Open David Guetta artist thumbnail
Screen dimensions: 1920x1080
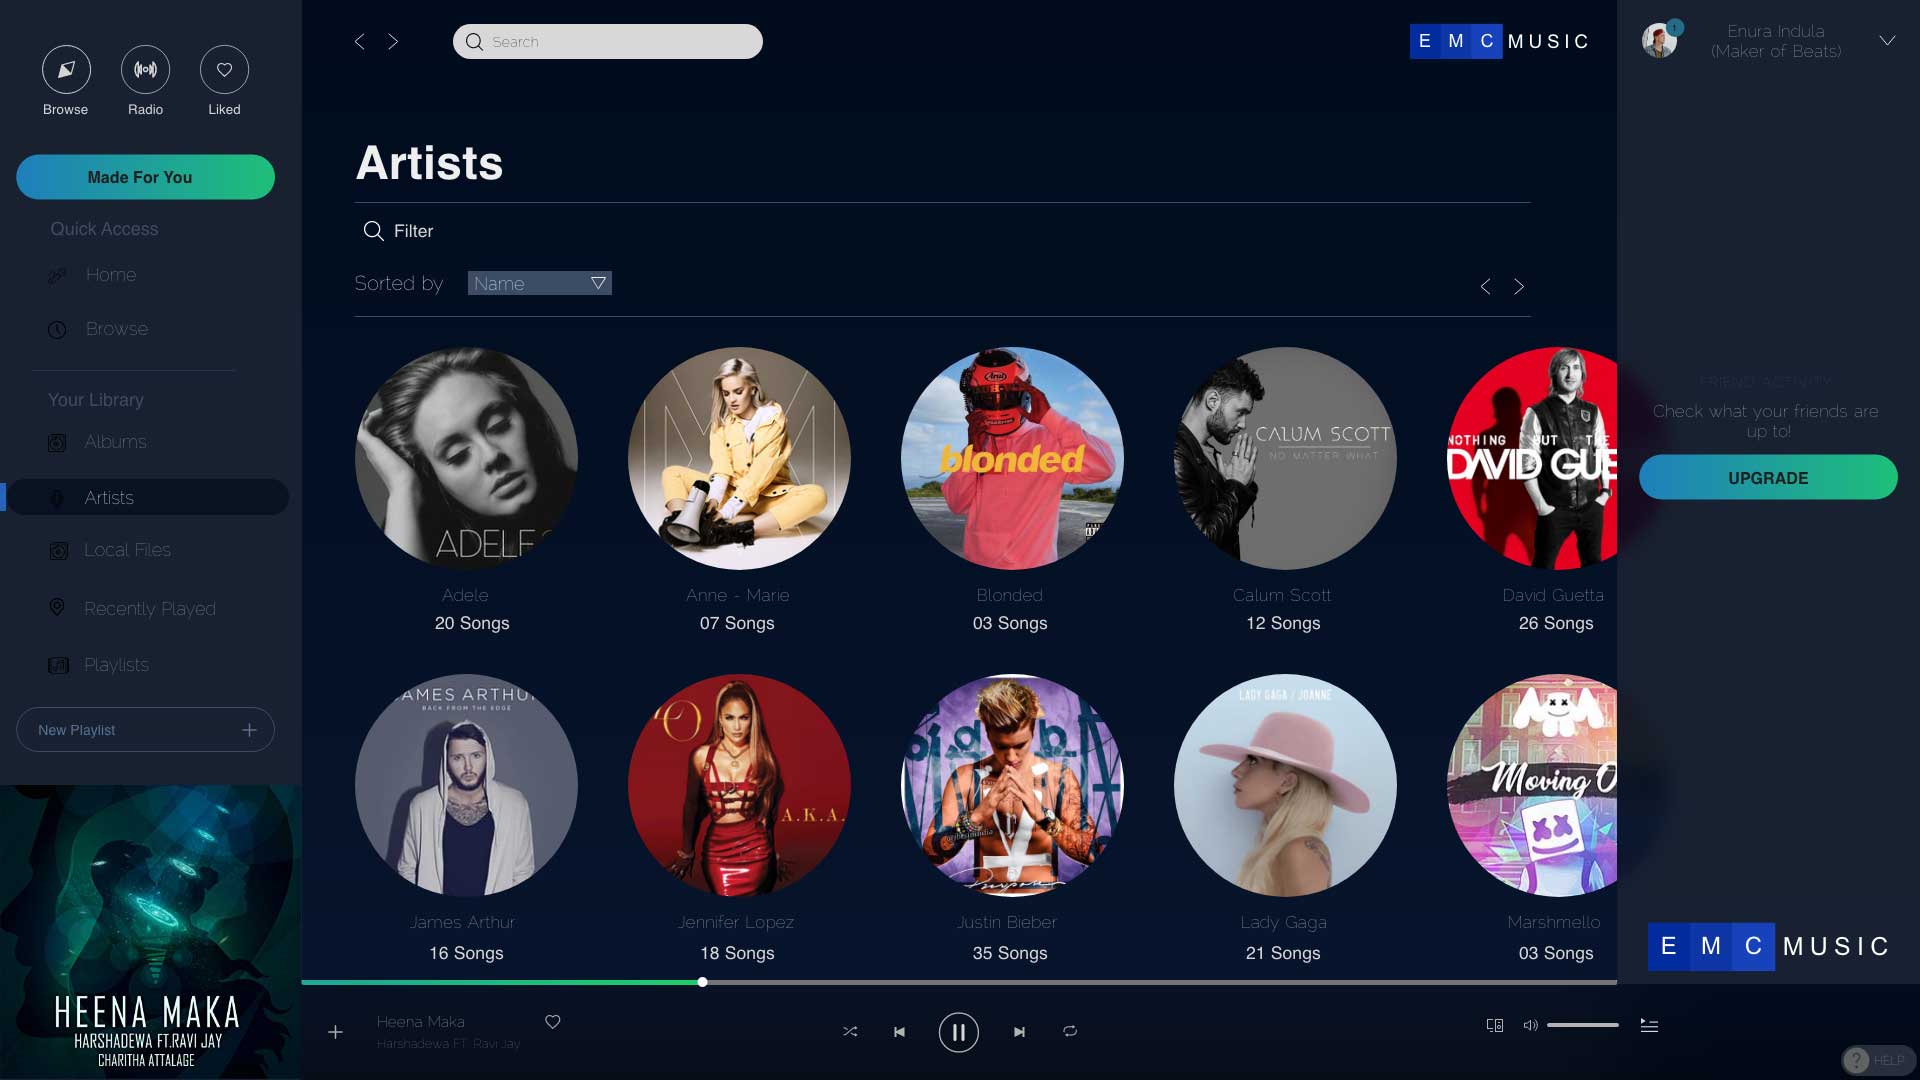click(x=1532, y=458)
